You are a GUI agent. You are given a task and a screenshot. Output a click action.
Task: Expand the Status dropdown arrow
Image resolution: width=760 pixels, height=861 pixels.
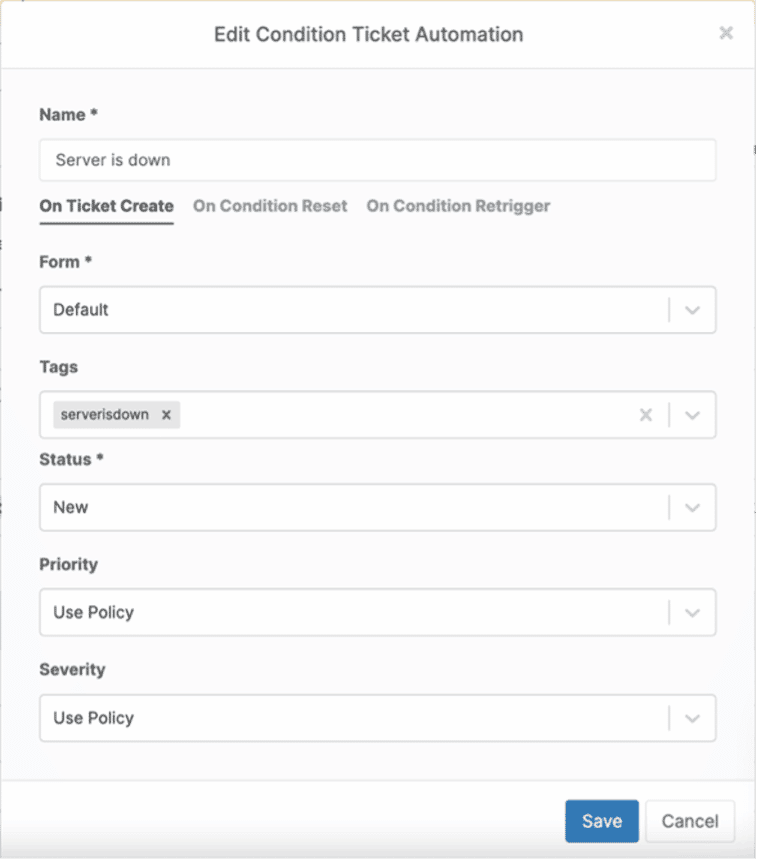(692, 507)
